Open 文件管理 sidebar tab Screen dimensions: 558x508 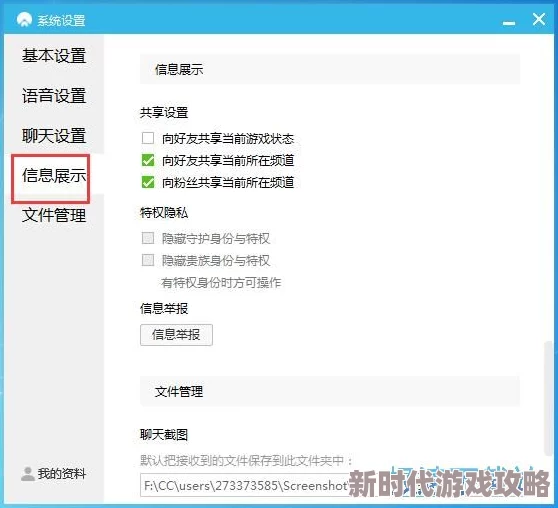click(54, 215)
